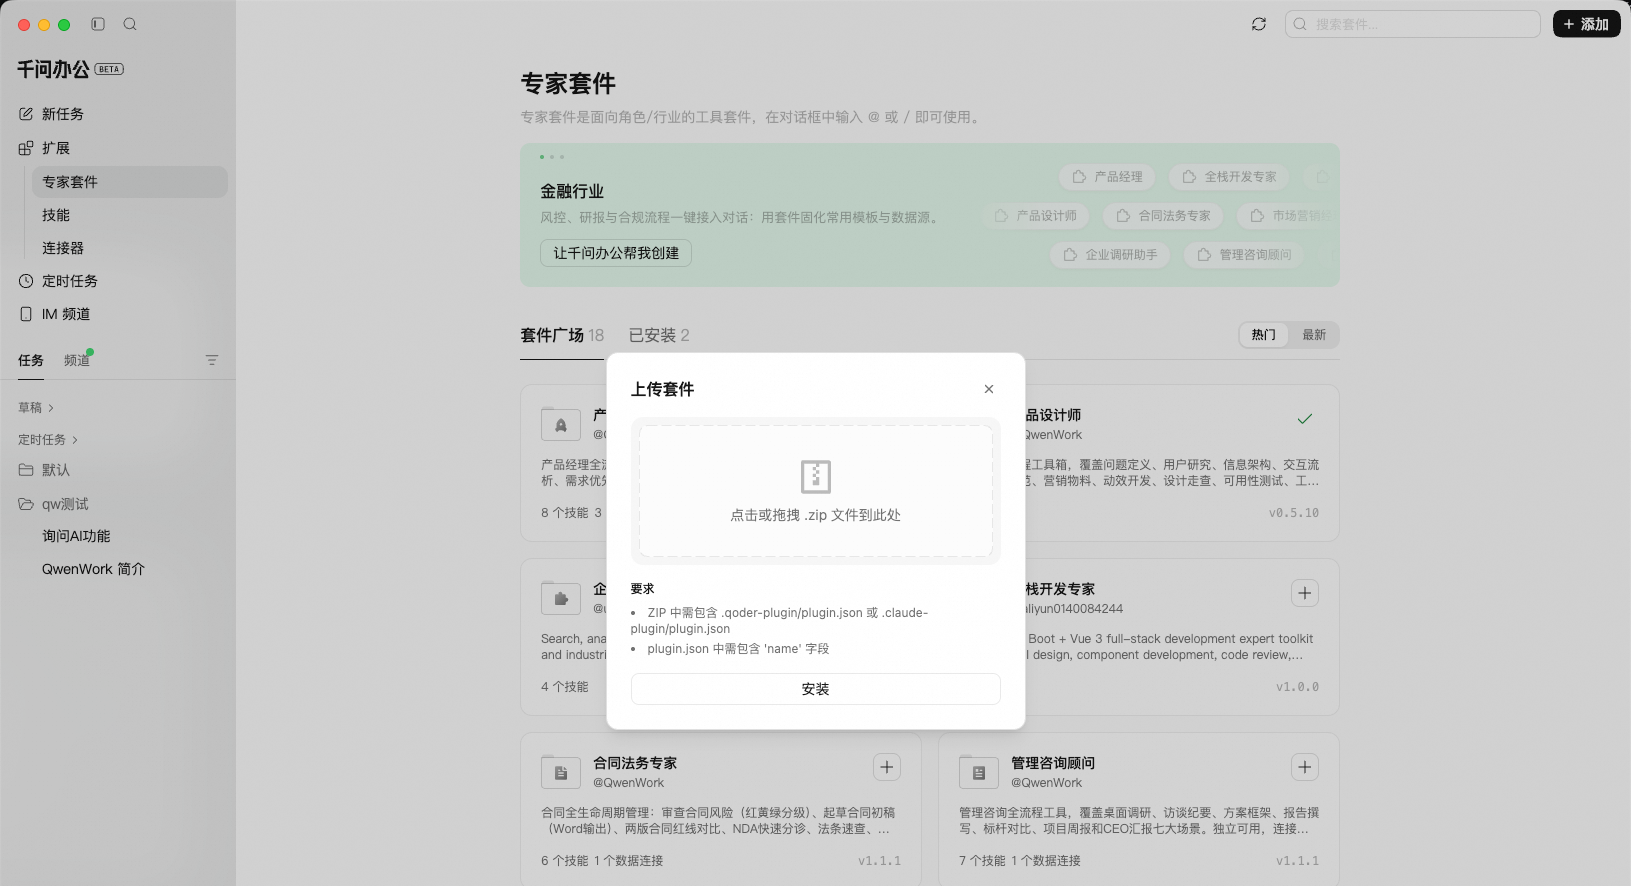The image size is (1631, 886).
Task: Click the v0.5.10 version label
Action: (x=1294, y=513)
